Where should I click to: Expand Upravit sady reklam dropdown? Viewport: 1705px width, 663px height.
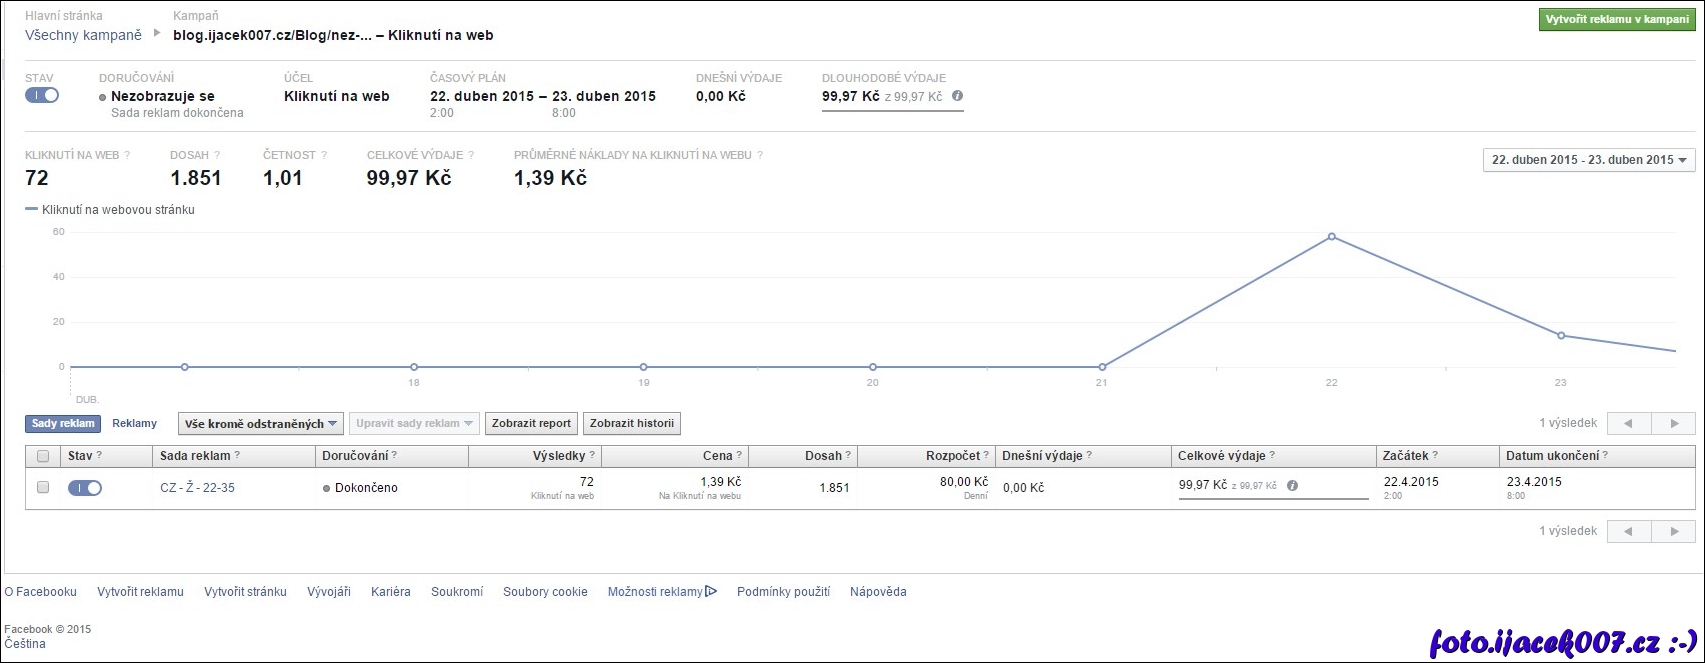pos(414,423)
